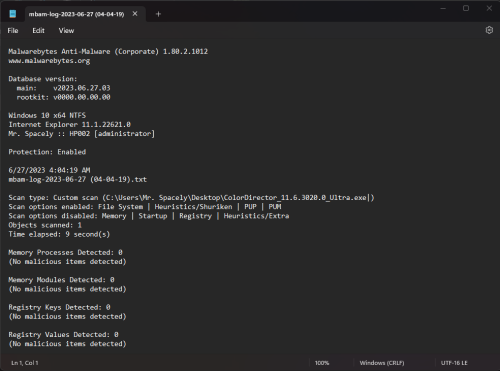Click UTF-16 LE encoding indicator
This screenshot has height=371, width=500.
pos(454,363)
